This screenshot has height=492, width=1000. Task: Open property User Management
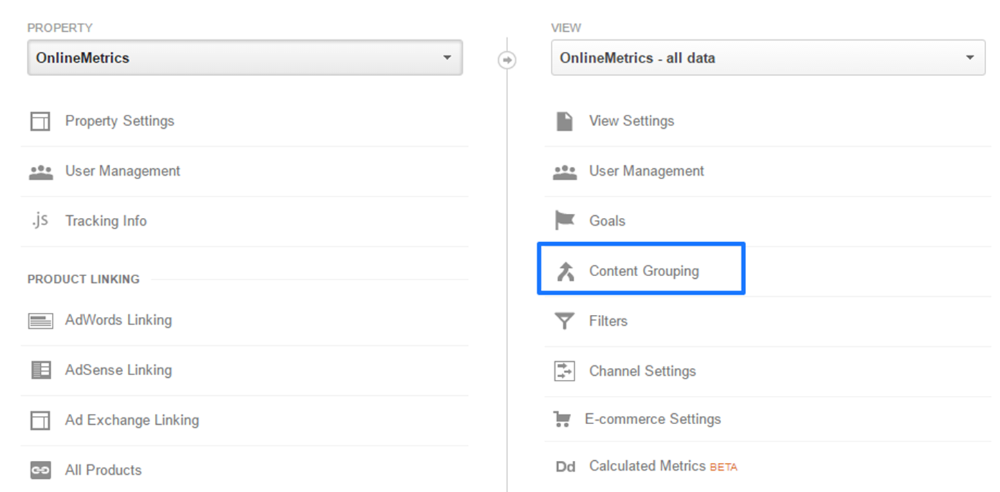pos(122,171)
